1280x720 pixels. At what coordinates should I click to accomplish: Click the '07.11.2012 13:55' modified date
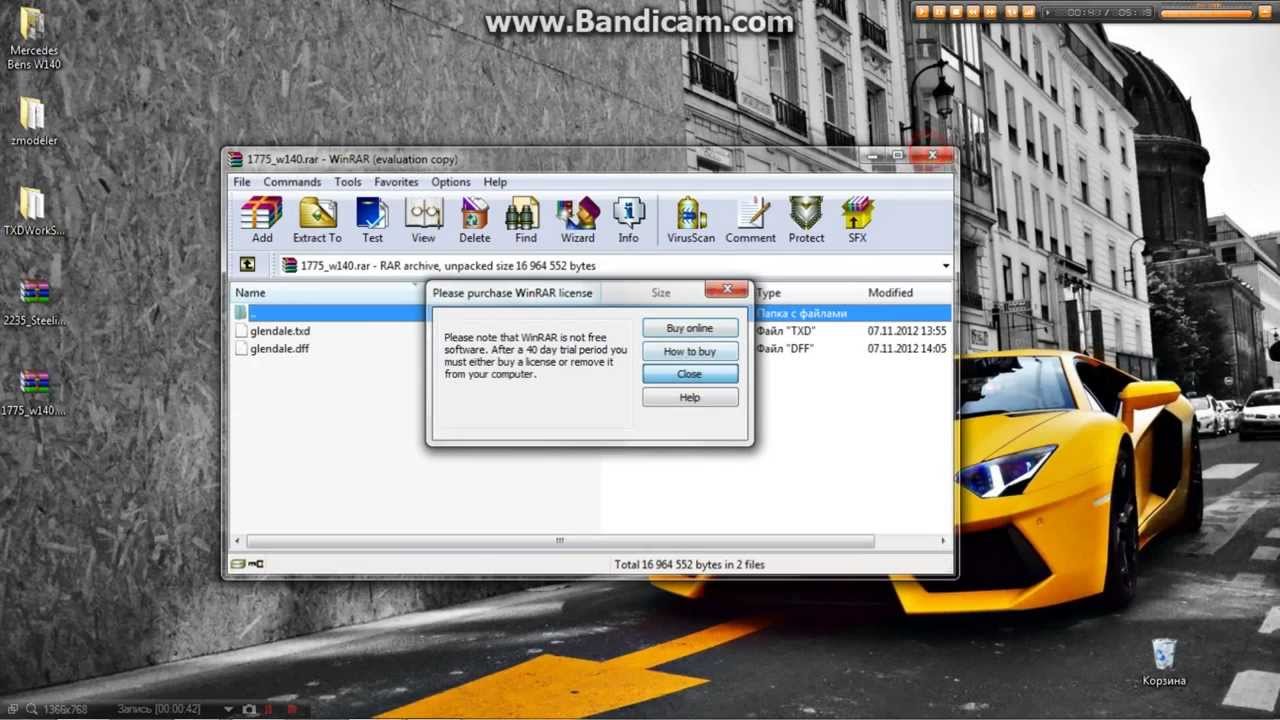coord(907,331)
